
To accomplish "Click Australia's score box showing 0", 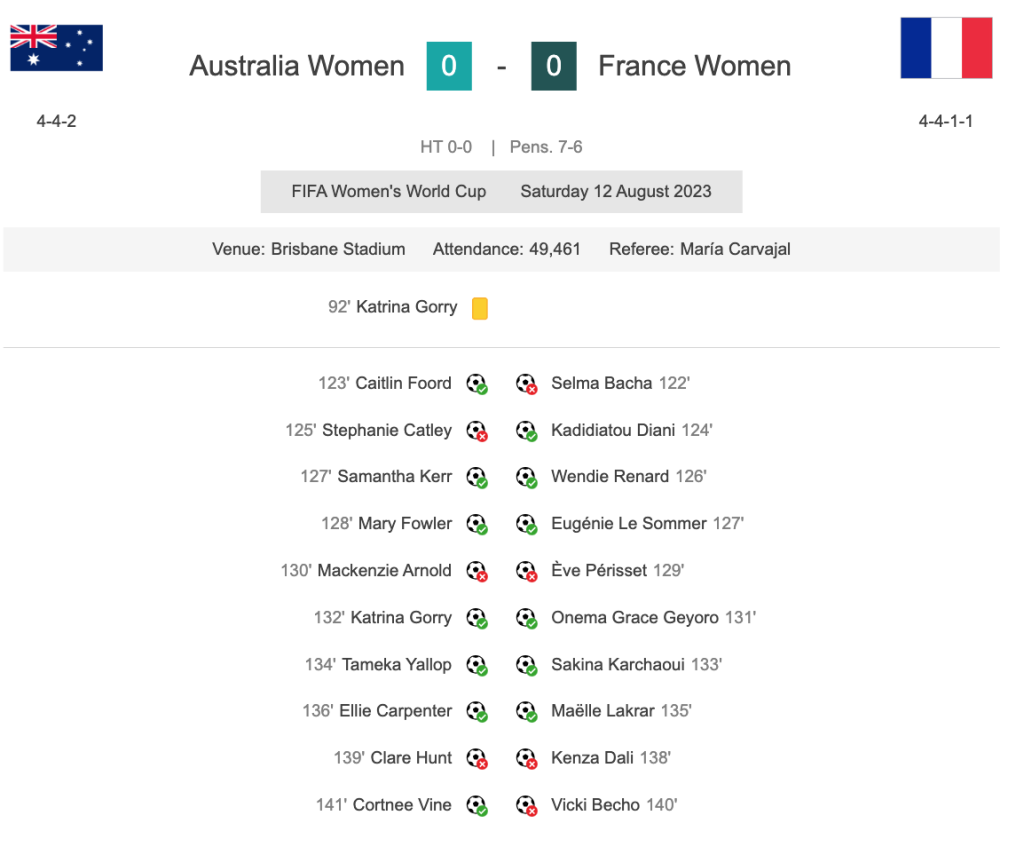I will pyautogui.click(x=448, y=66).
